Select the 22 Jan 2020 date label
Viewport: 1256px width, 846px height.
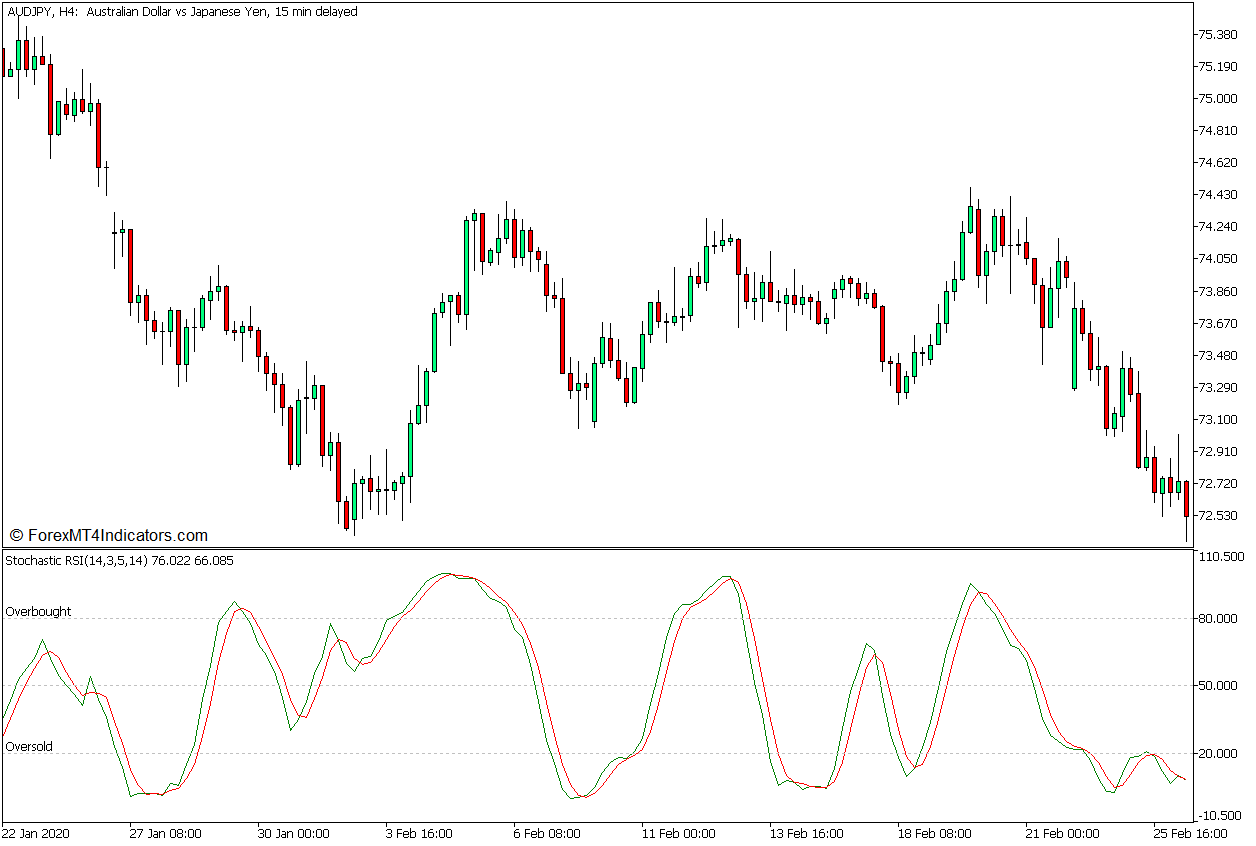pos(37,831)
